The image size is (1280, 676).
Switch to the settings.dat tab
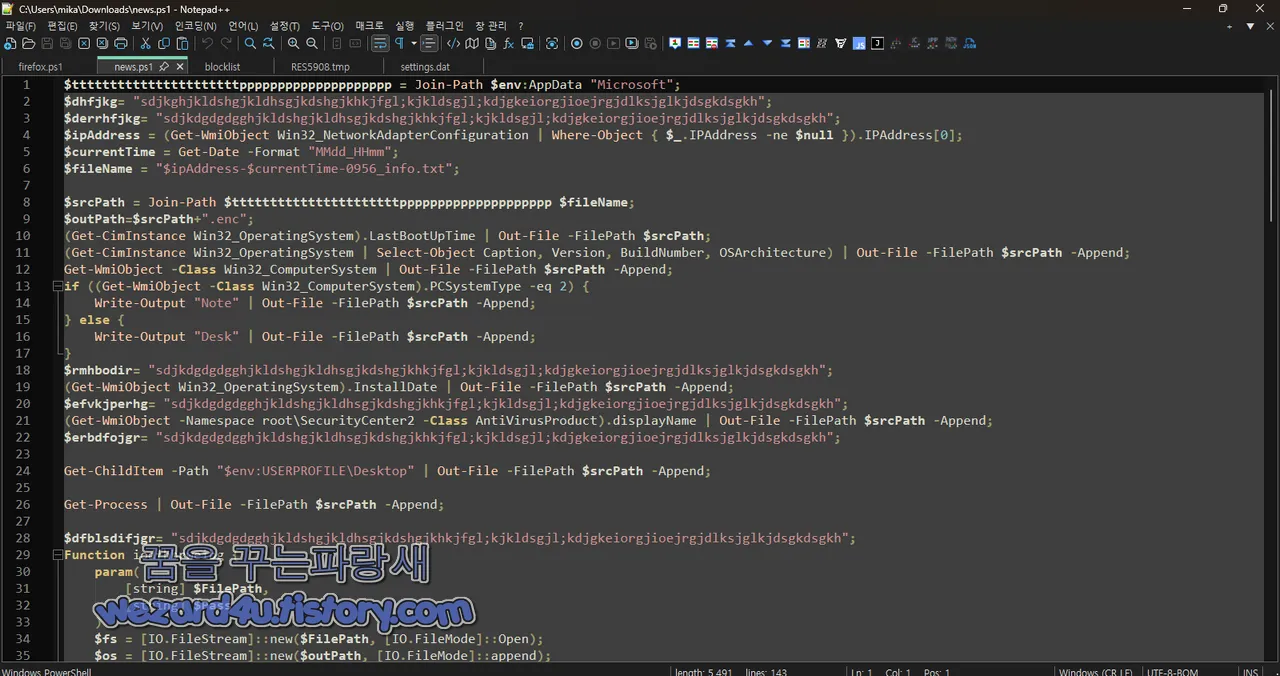pyautogui.click(x=425, y=67)
